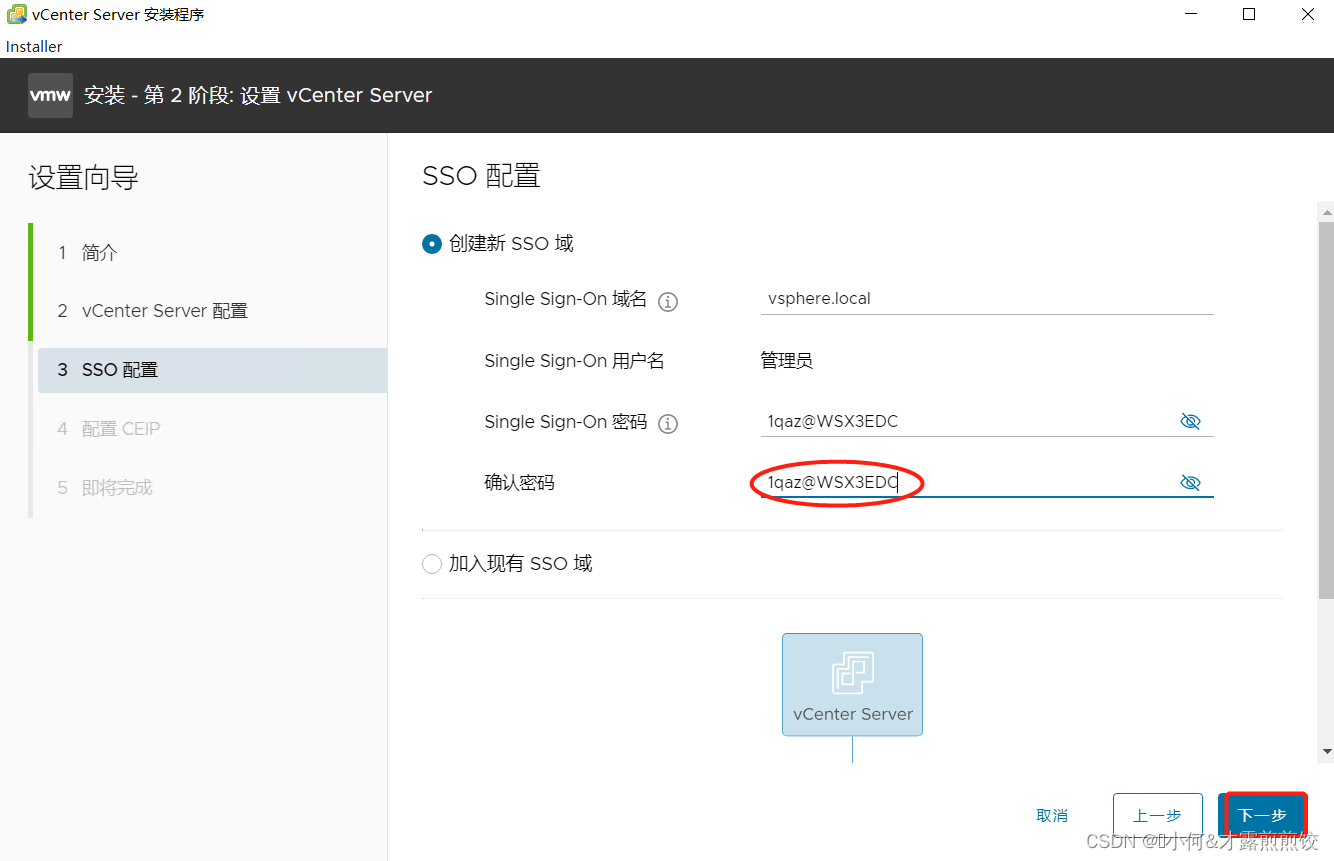Click 取消 link
1334x861 pixels.
(x=1052, y=816)
